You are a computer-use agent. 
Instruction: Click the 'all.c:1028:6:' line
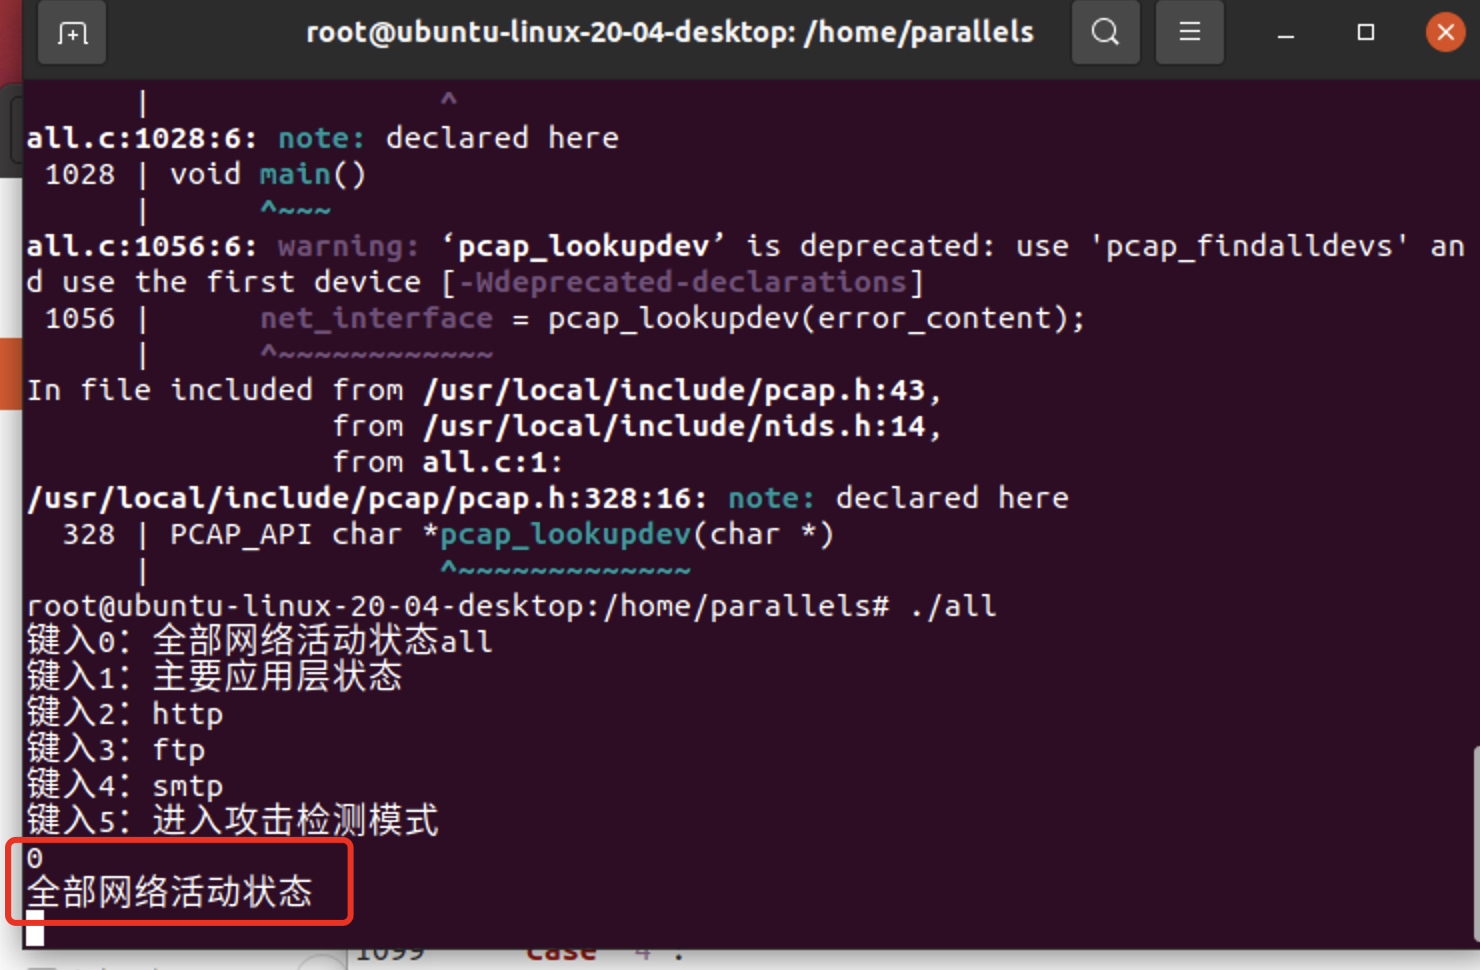[x=323, y=138]
